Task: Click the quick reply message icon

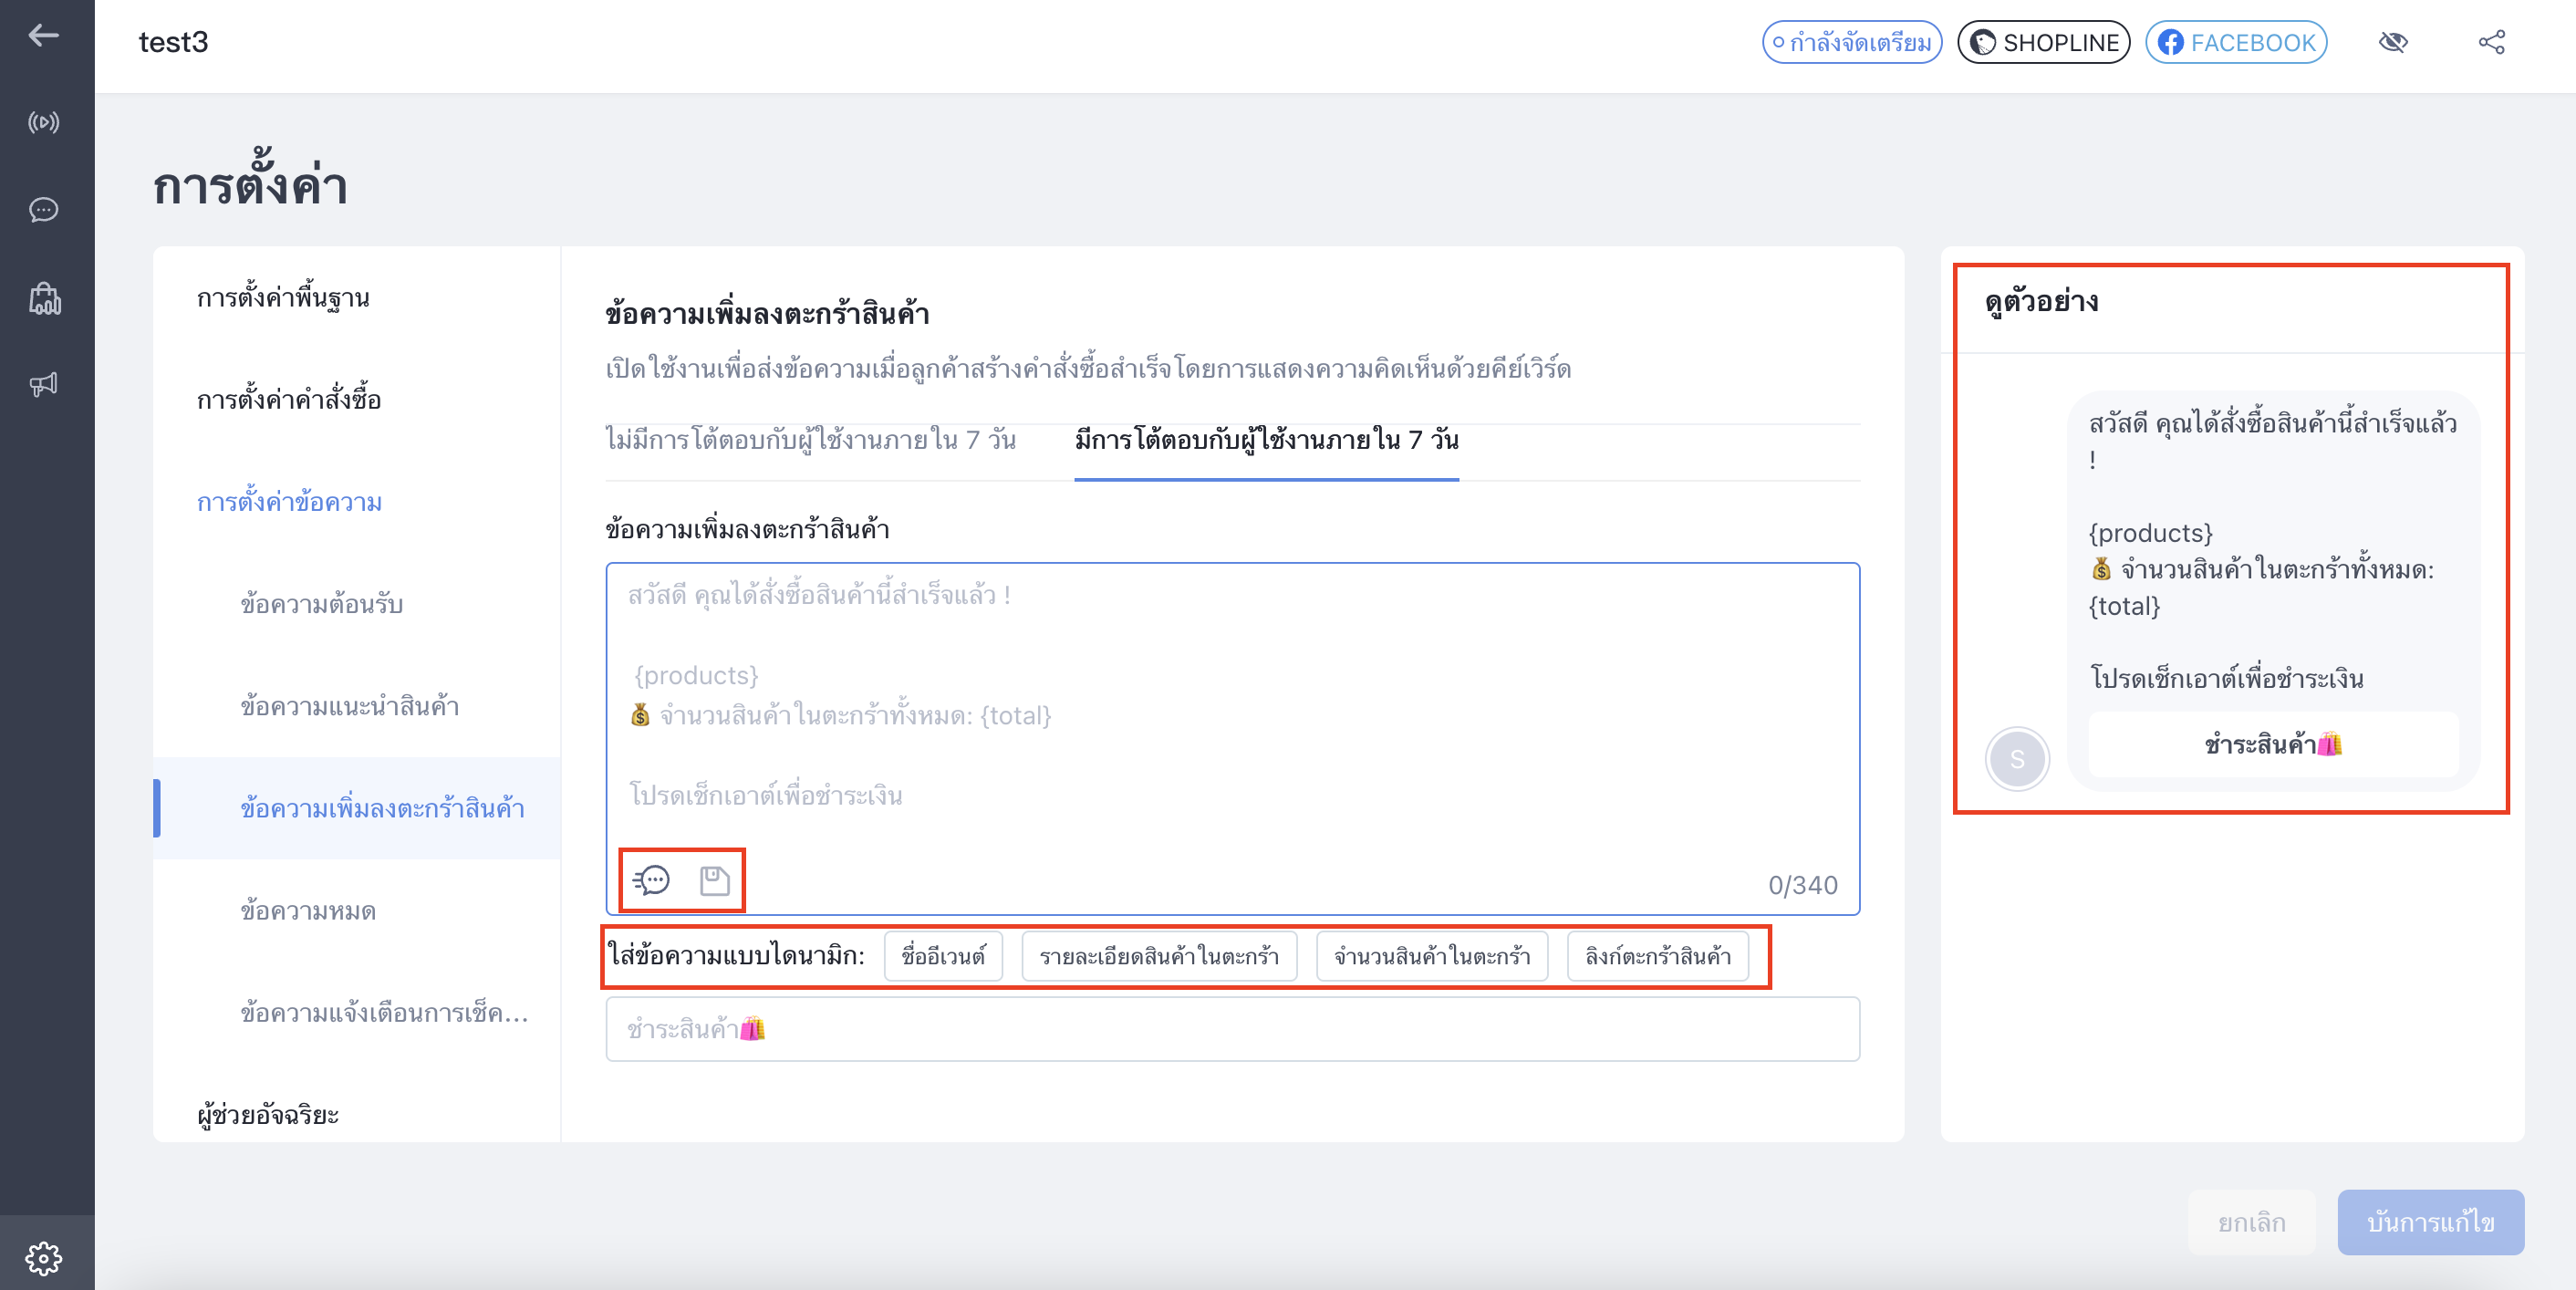Action: pyautogui.click(x=651, y=880)
